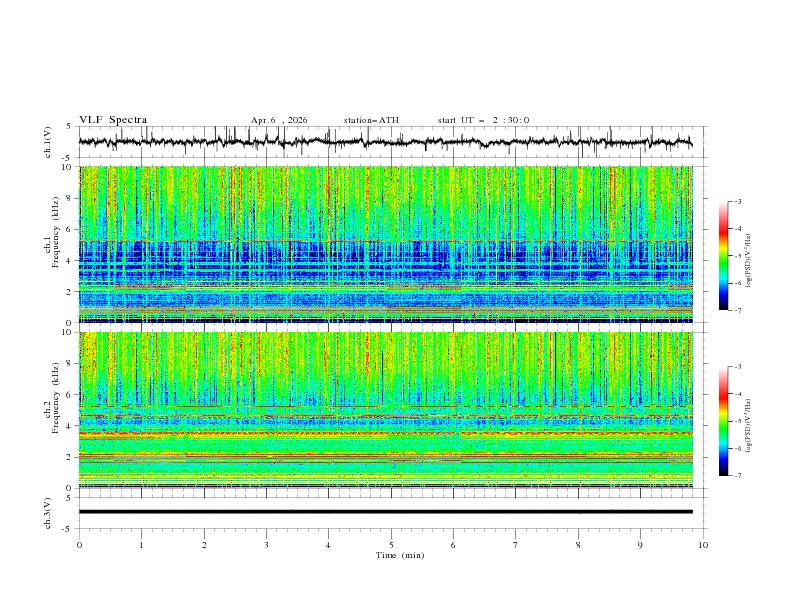The image size is (792, 612).
Task: Click the '-3' tick on upper colorbar
Action: (737, 201)
